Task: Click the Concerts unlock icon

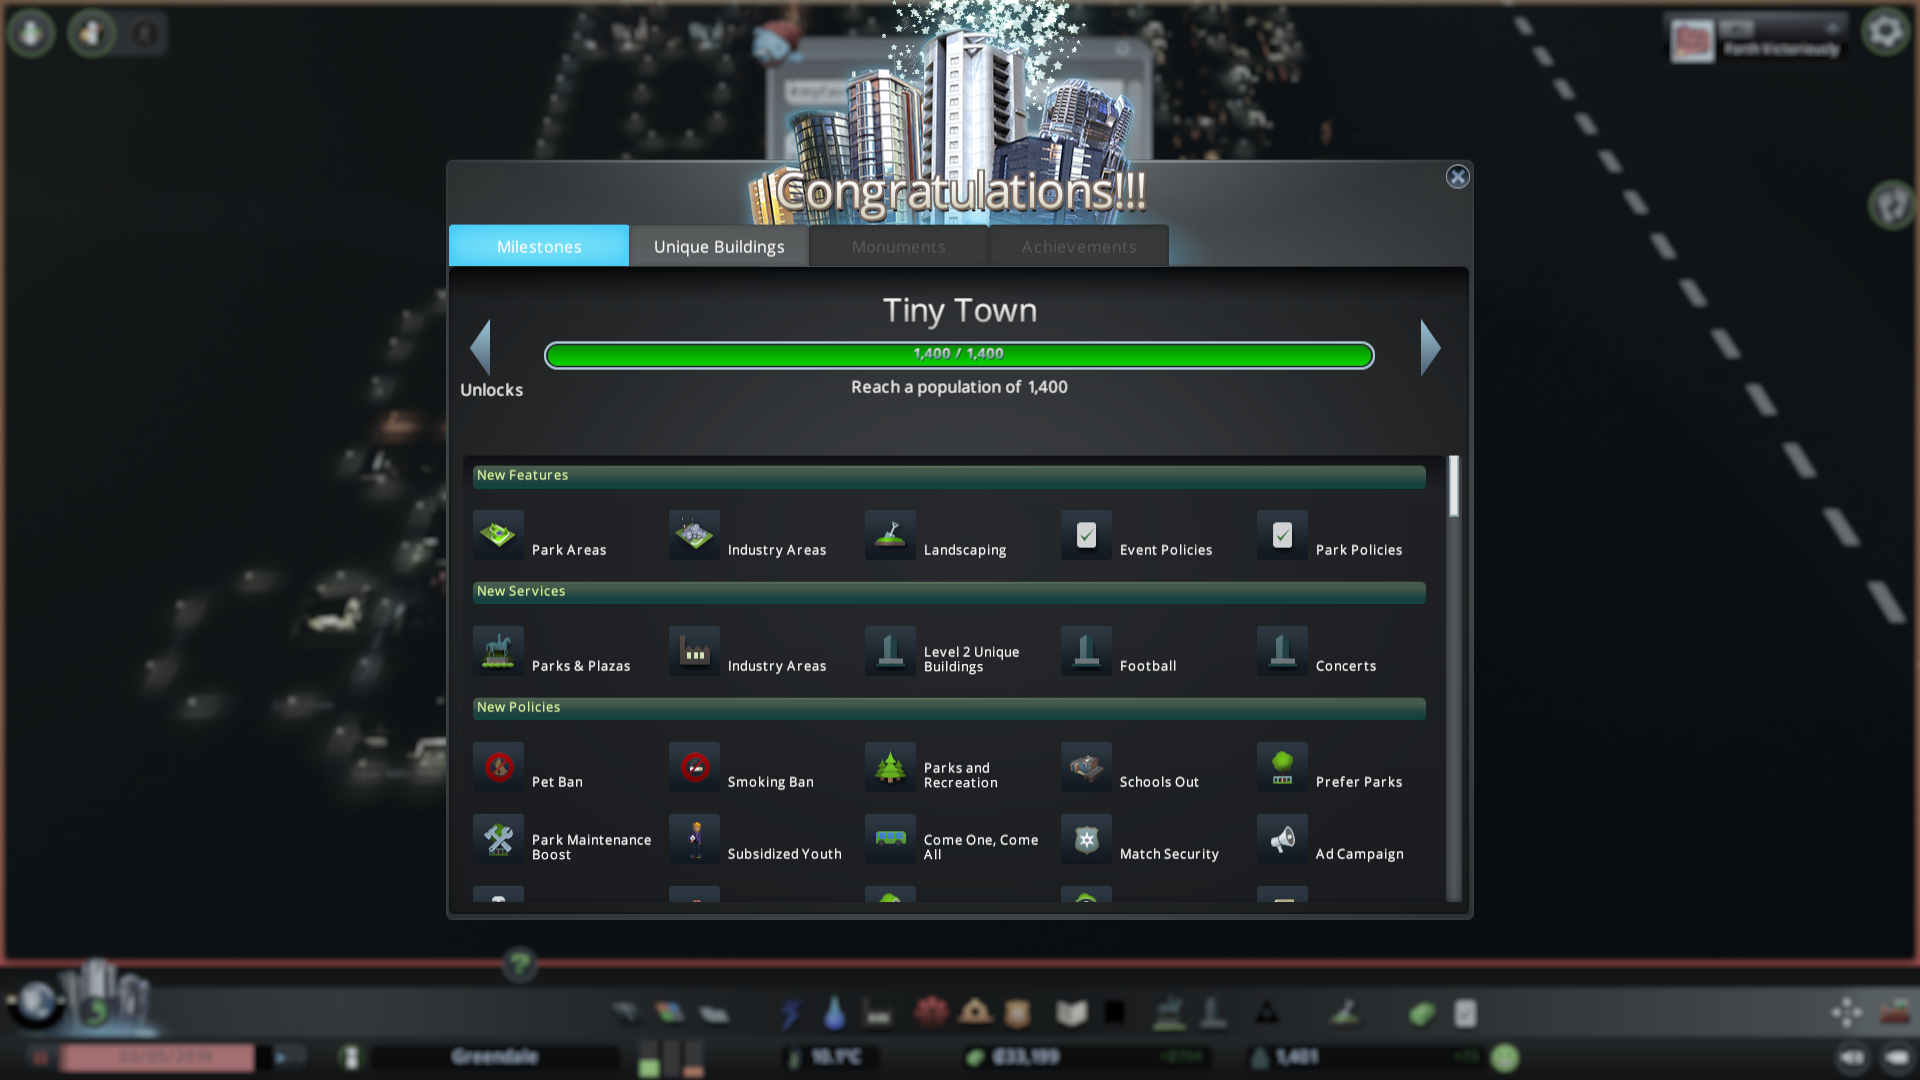Action: click(x=1281, y=651)
